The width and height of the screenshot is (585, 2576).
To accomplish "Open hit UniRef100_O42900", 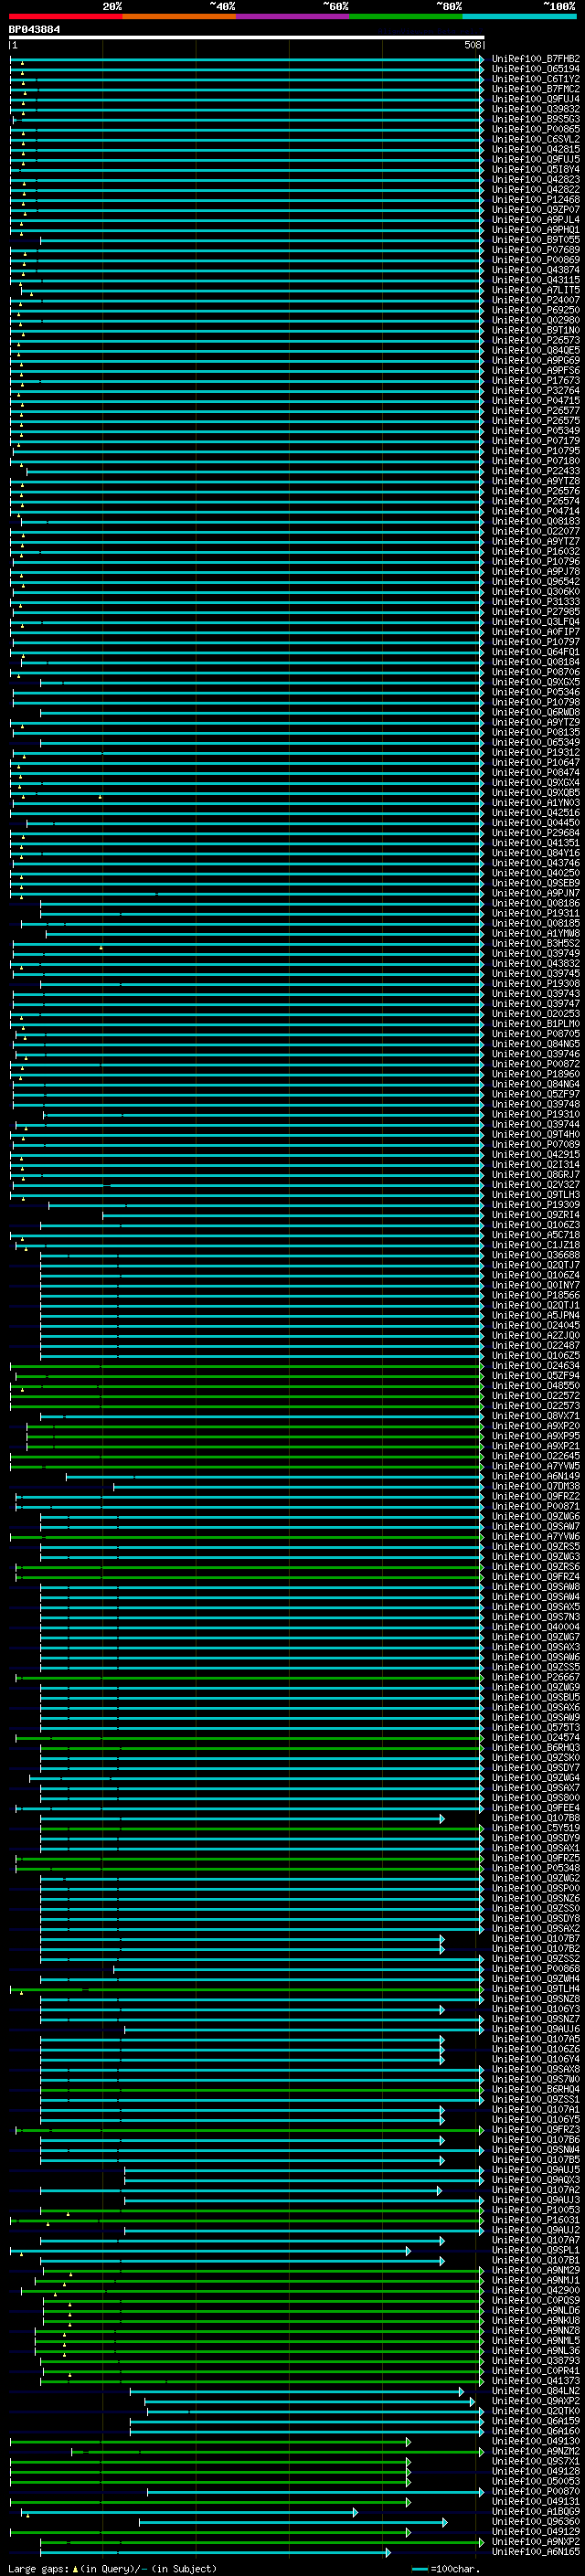I will pyautogui.click(x=535, y=2291).
